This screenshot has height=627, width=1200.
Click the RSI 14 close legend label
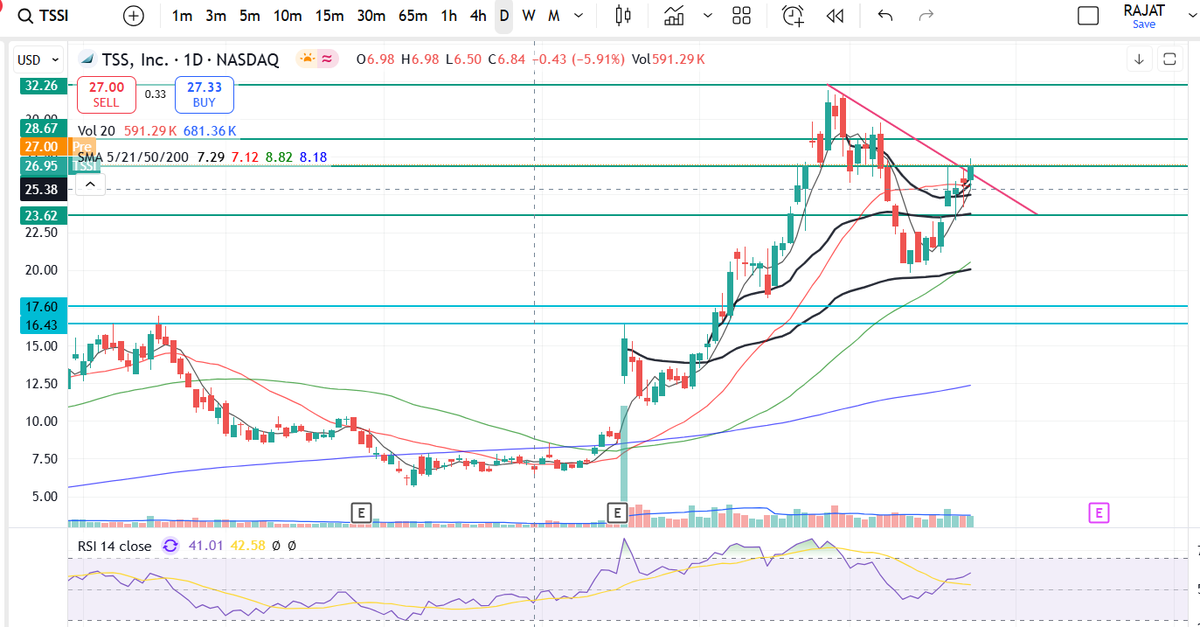(115, 546)
